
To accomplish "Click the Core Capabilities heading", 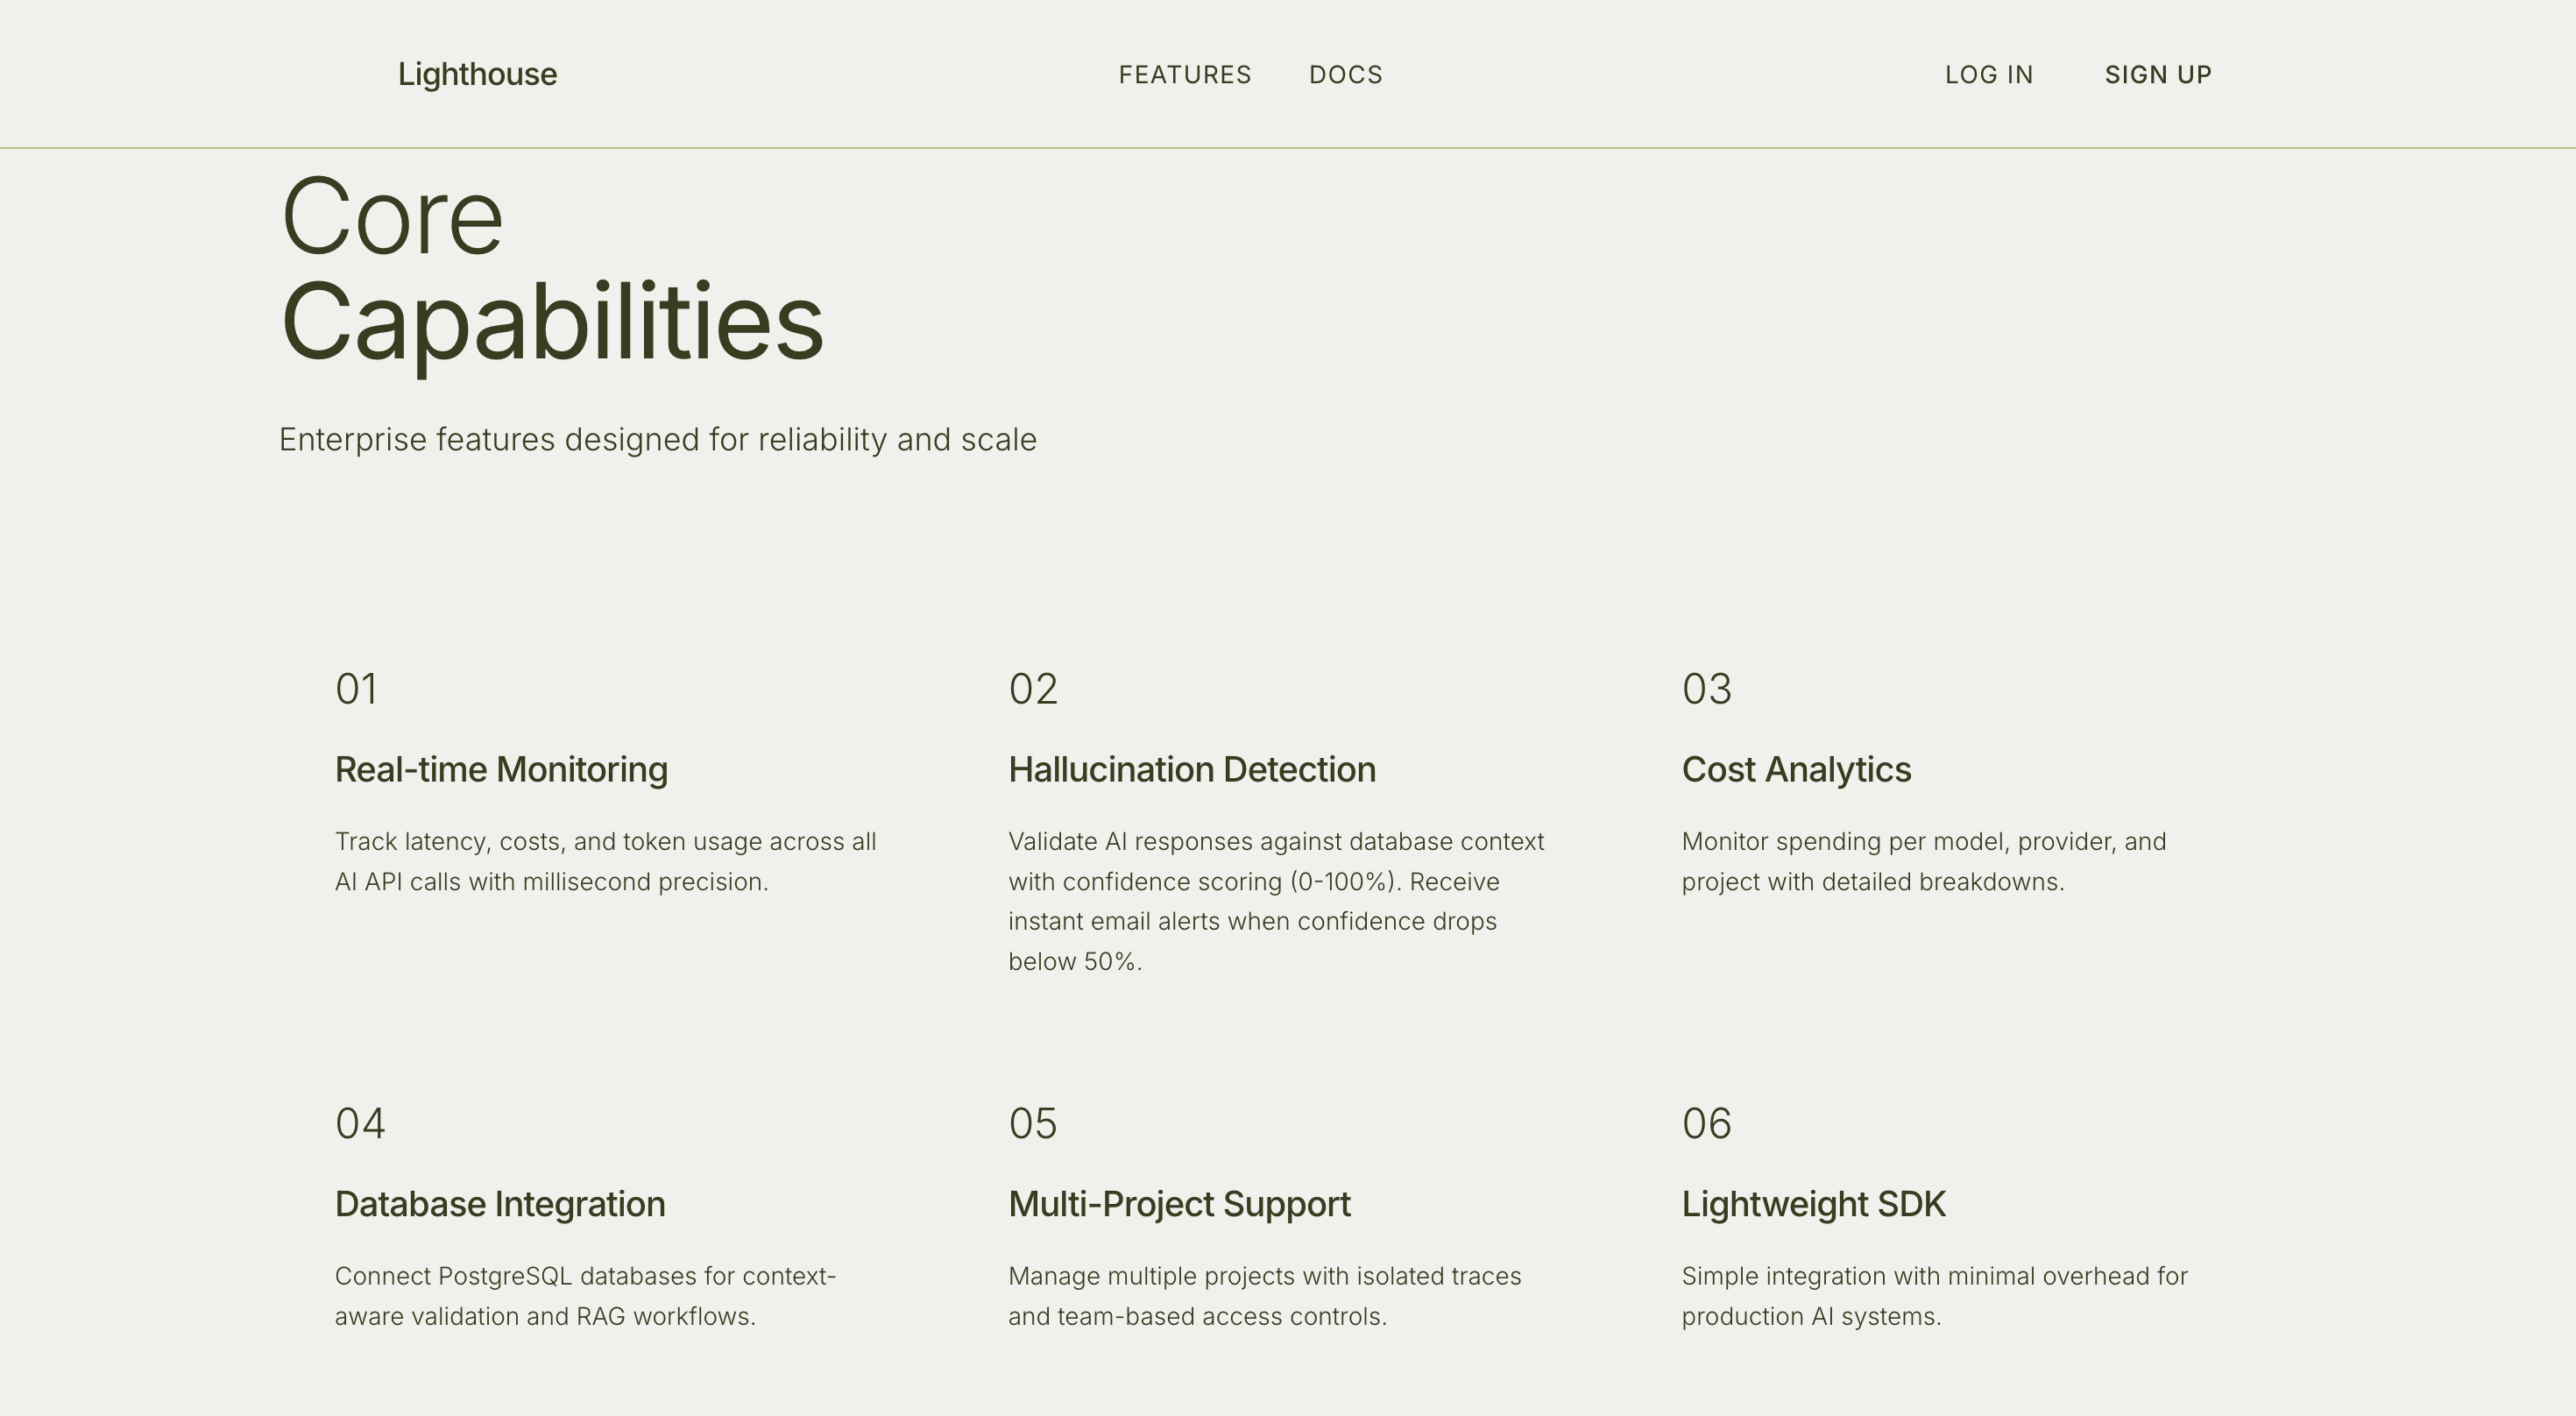I will click(551, 270).
